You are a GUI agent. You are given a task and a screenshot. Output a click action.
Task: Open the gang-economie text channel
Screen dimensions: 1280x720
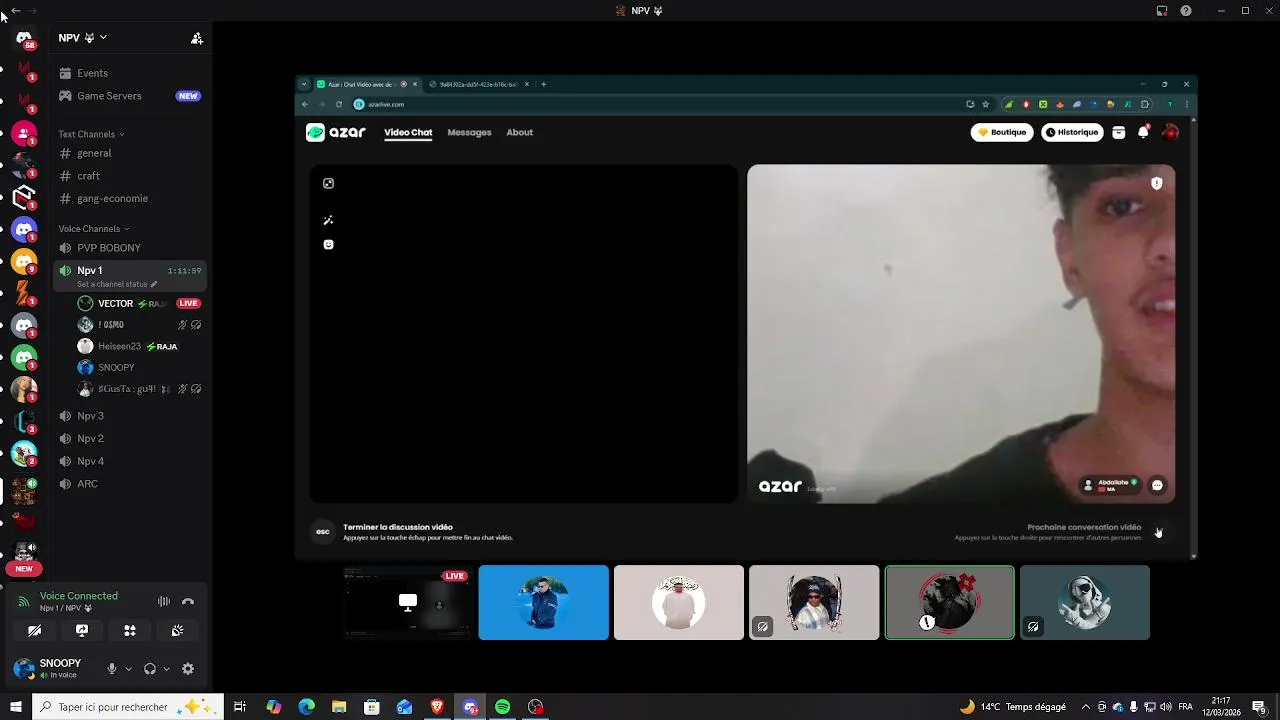pos(130,198)
